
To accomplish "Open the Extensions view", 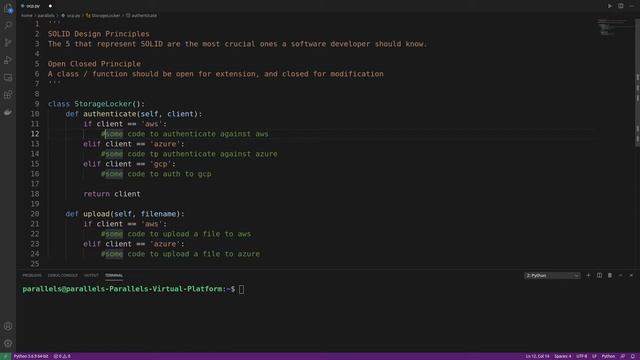I will pyautogui.click(x=8, y=95).
